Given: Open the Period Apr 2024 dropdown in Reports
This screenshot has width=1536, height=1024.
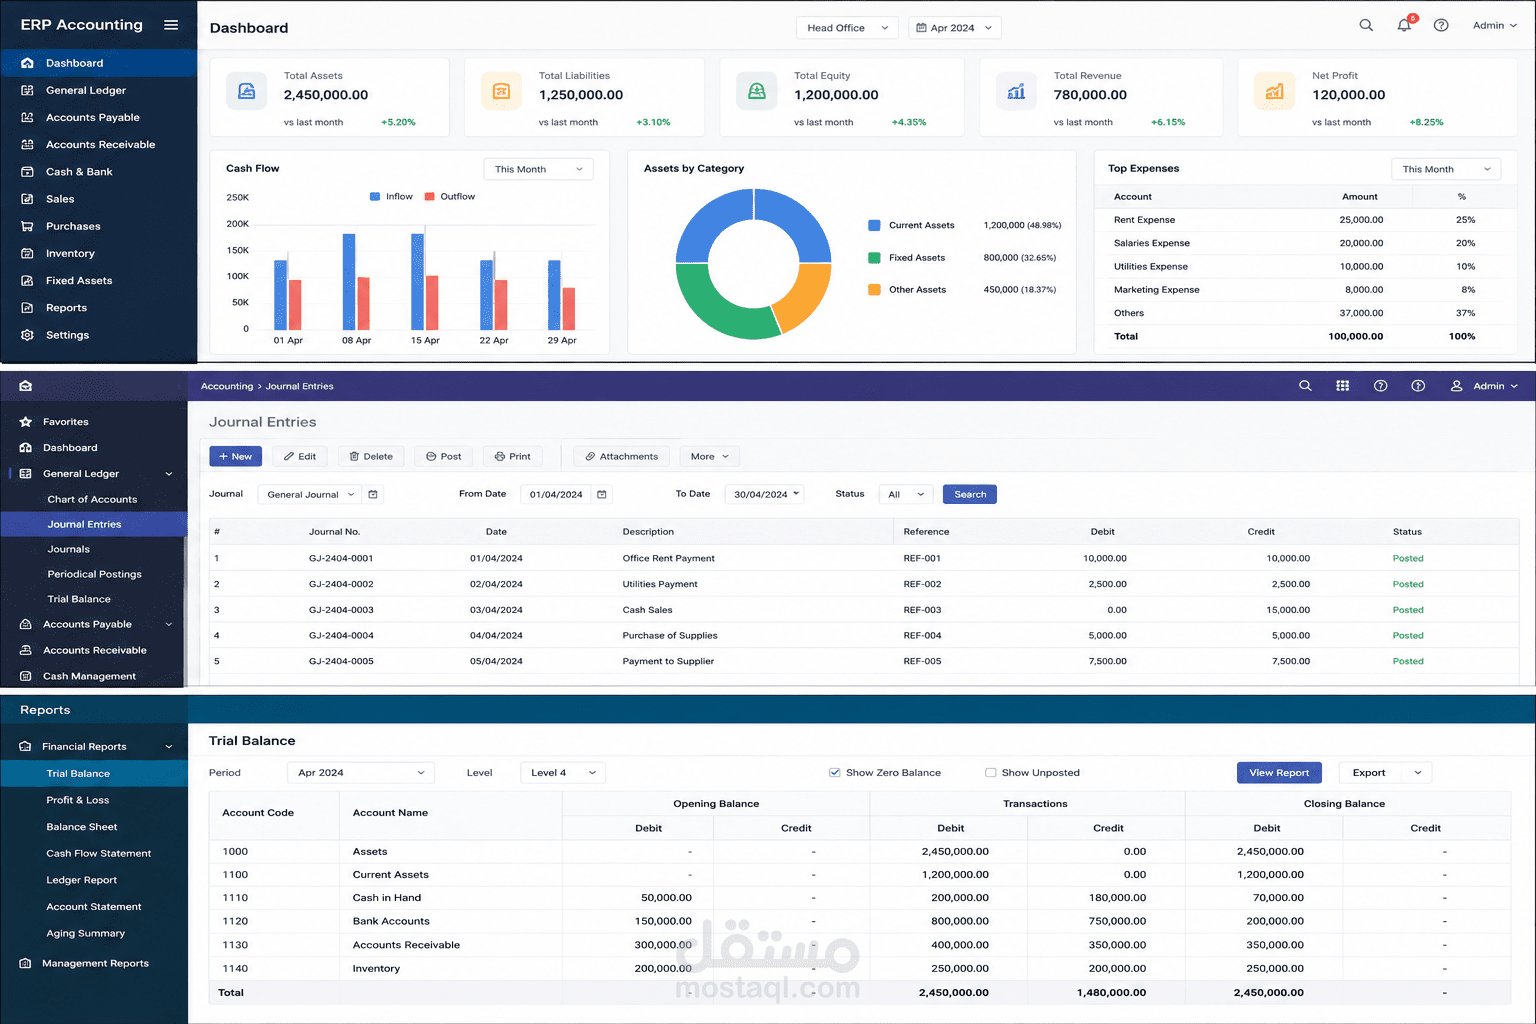Looking at the screenshot, I should [x=361, y=773].
